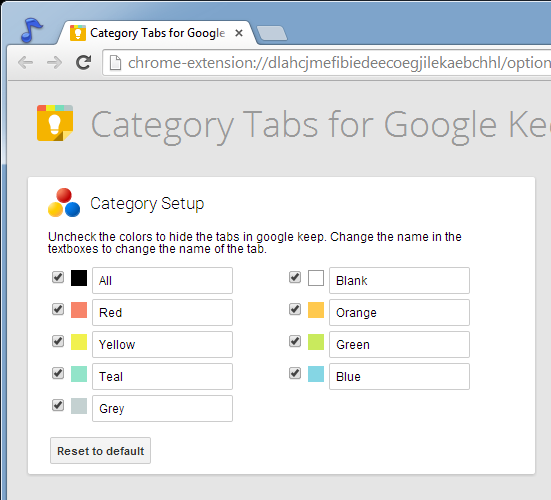Click the page info icon in address bar
Image resolution: width=551 pixels, height=500 pixels.
[x=116, y=63]
